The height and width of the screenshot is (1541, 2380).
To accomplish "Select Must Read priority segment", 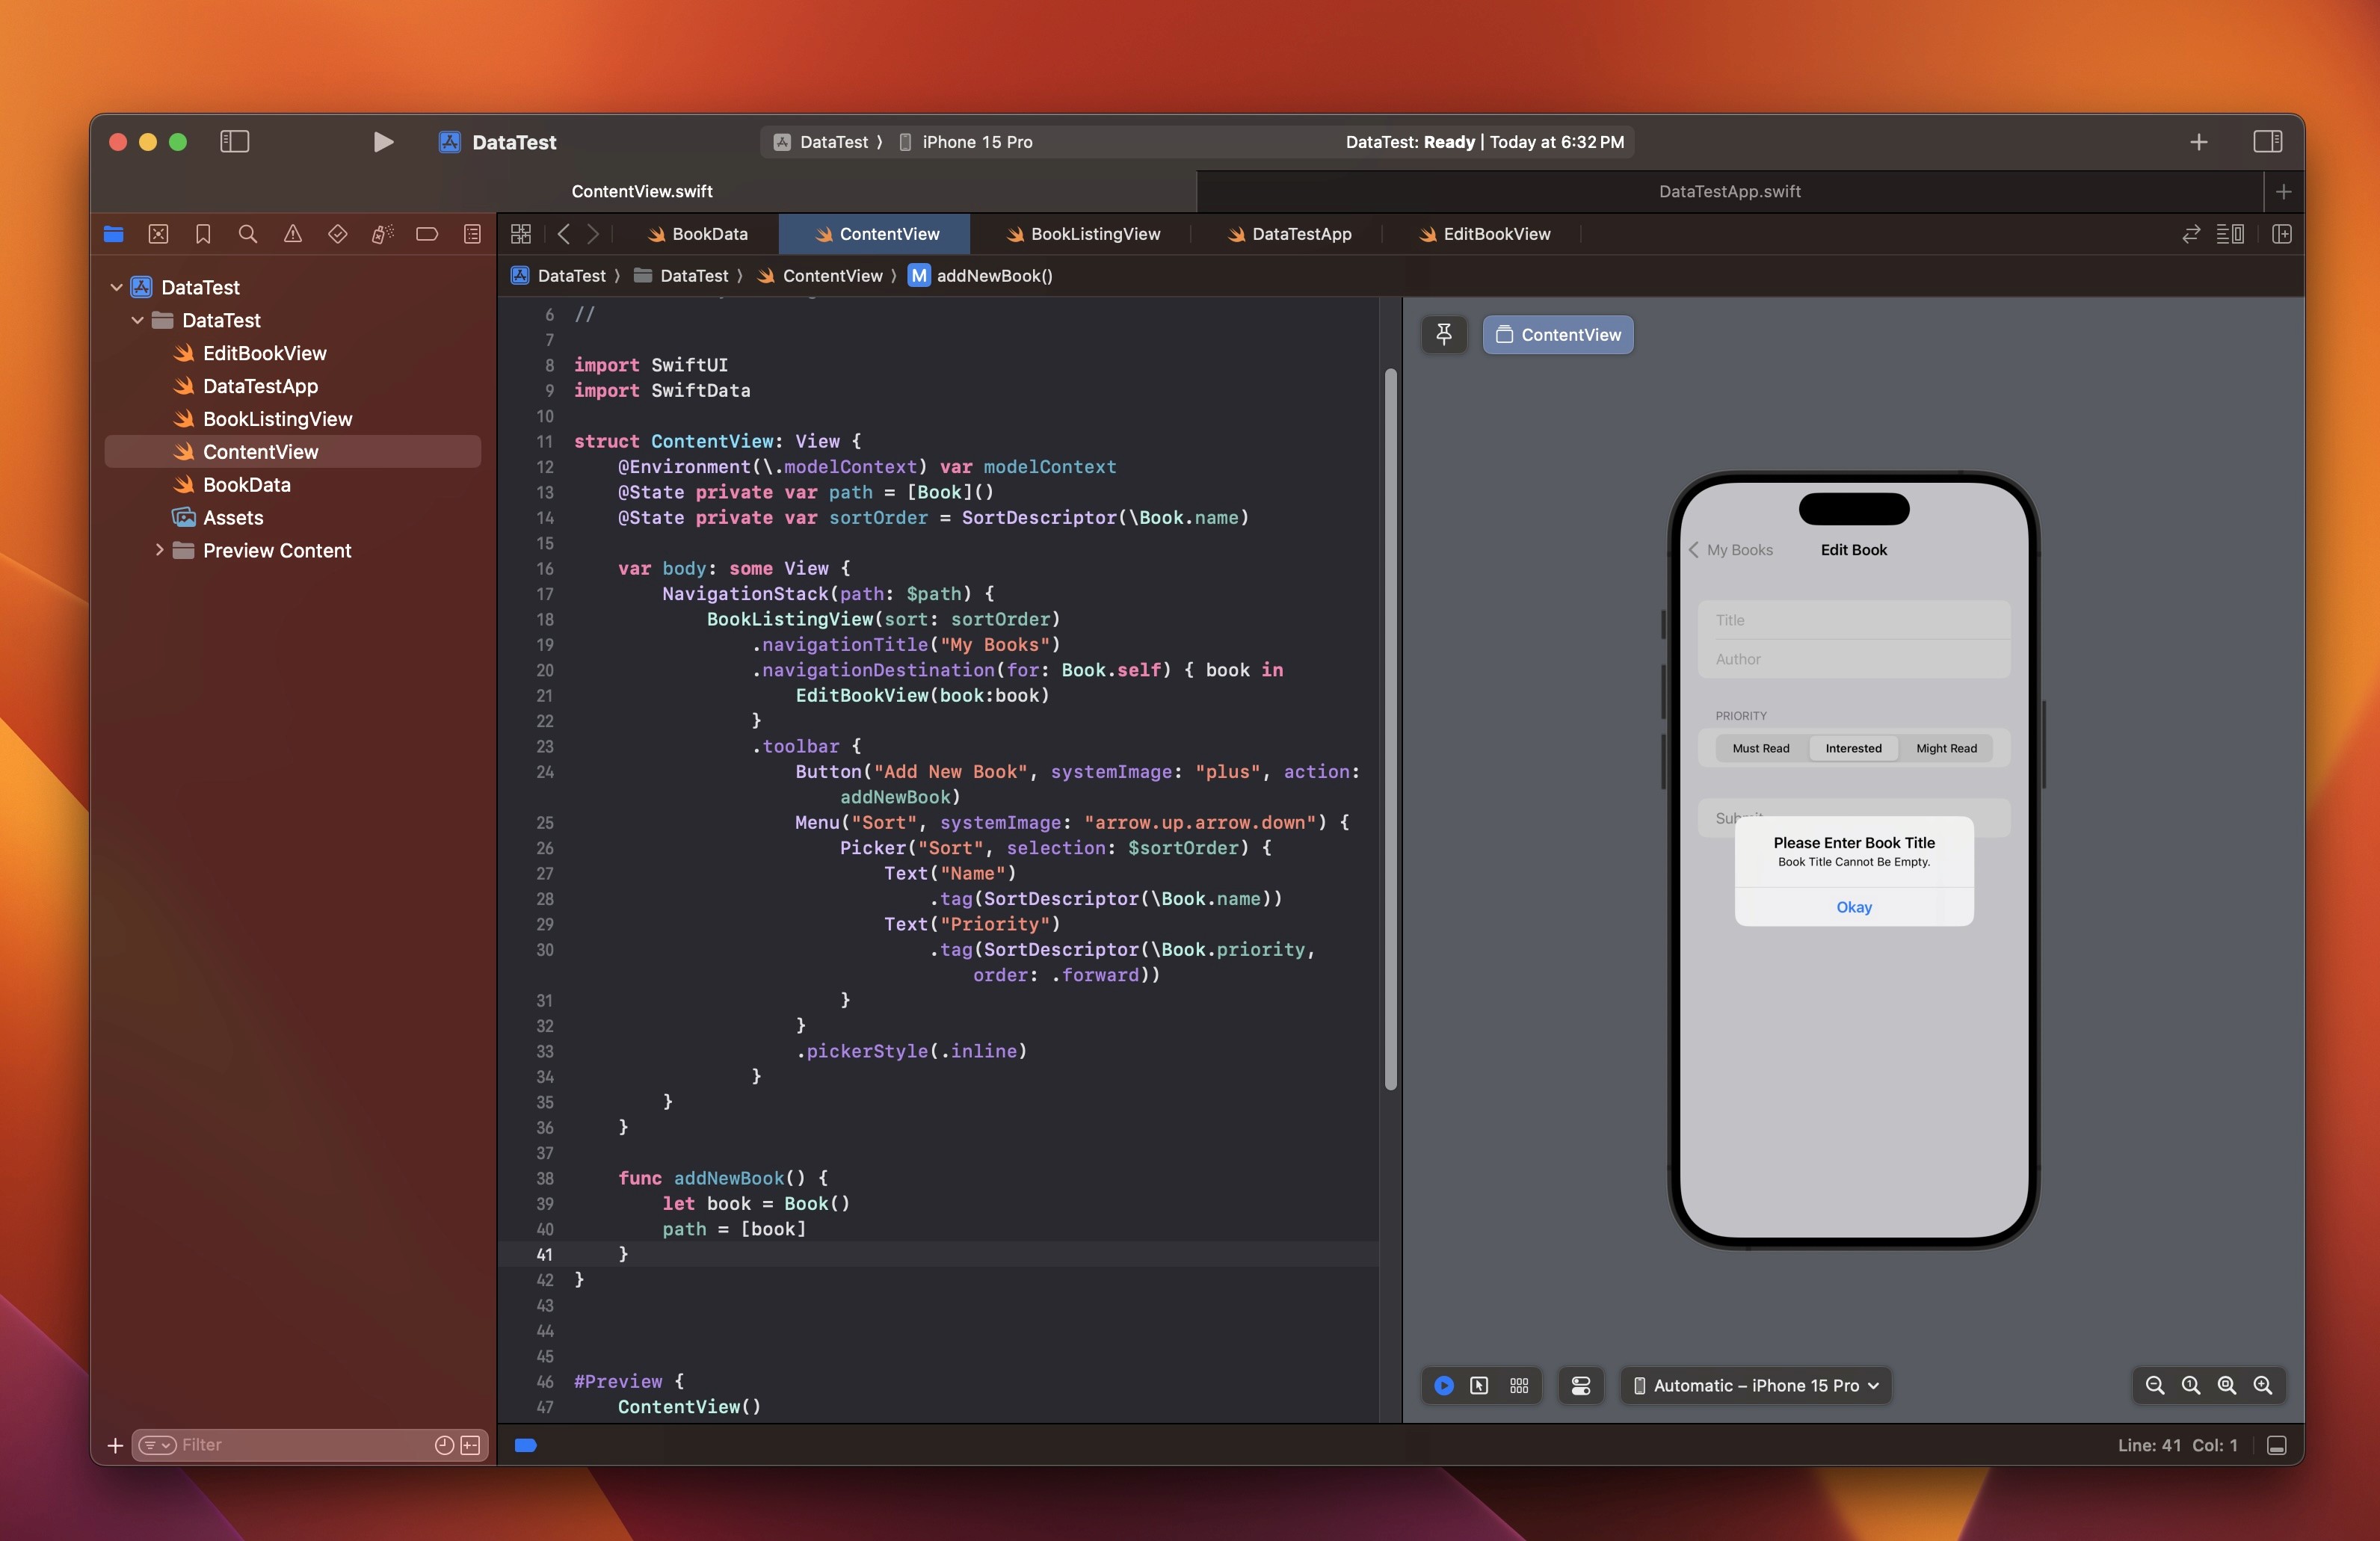I will point(1760,748).
